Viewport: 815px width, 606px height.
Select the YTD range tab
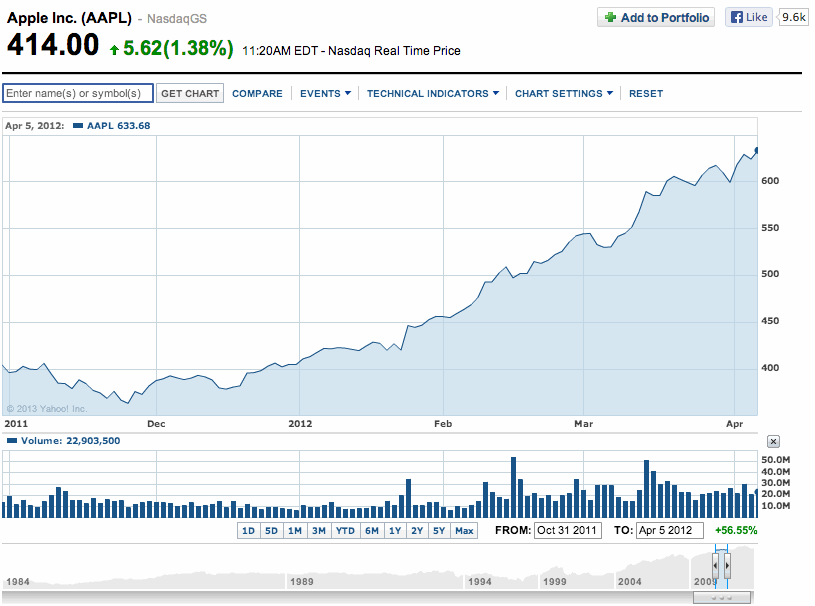[x=345, y=531]
